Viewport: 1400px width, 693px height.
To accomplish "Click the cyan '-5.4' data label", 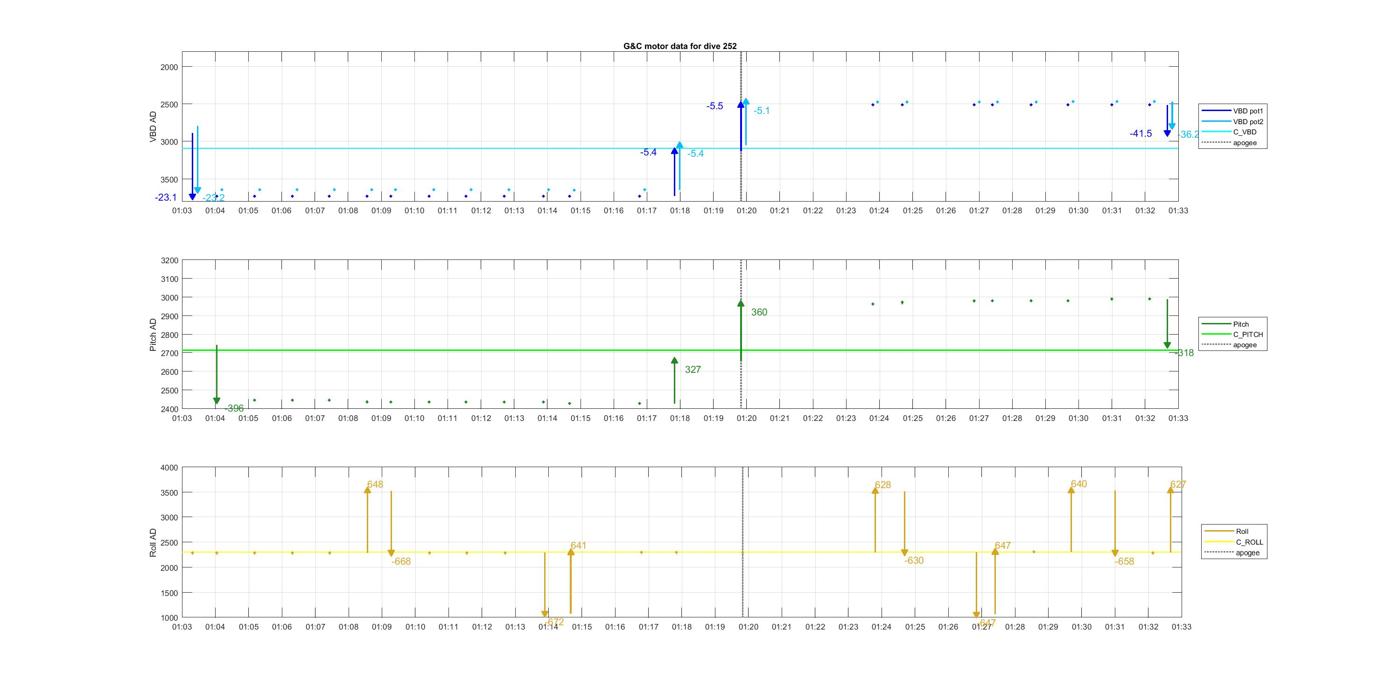I will [695, 154].
